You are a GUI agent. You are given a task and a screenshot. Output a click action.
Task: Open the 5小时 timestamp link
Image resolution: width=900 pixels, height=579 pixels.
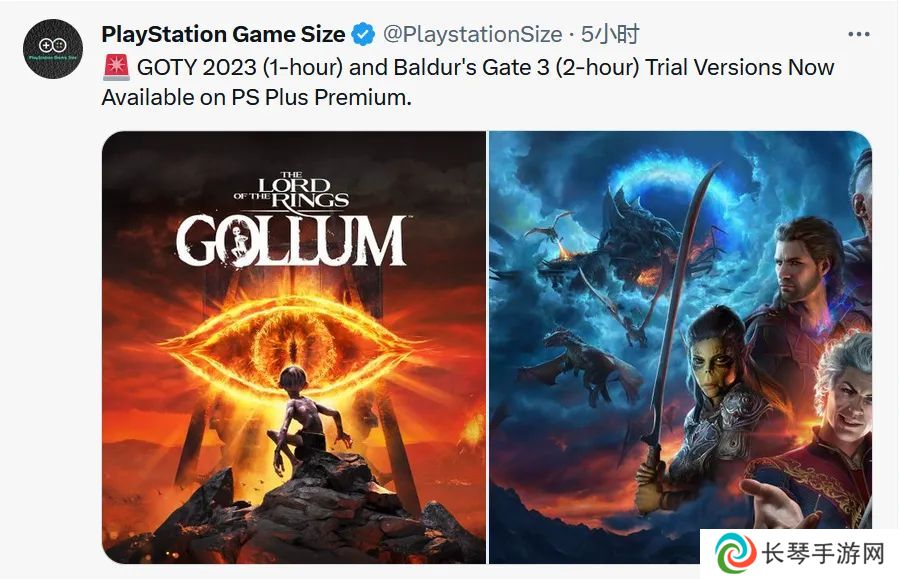point(610,34)
